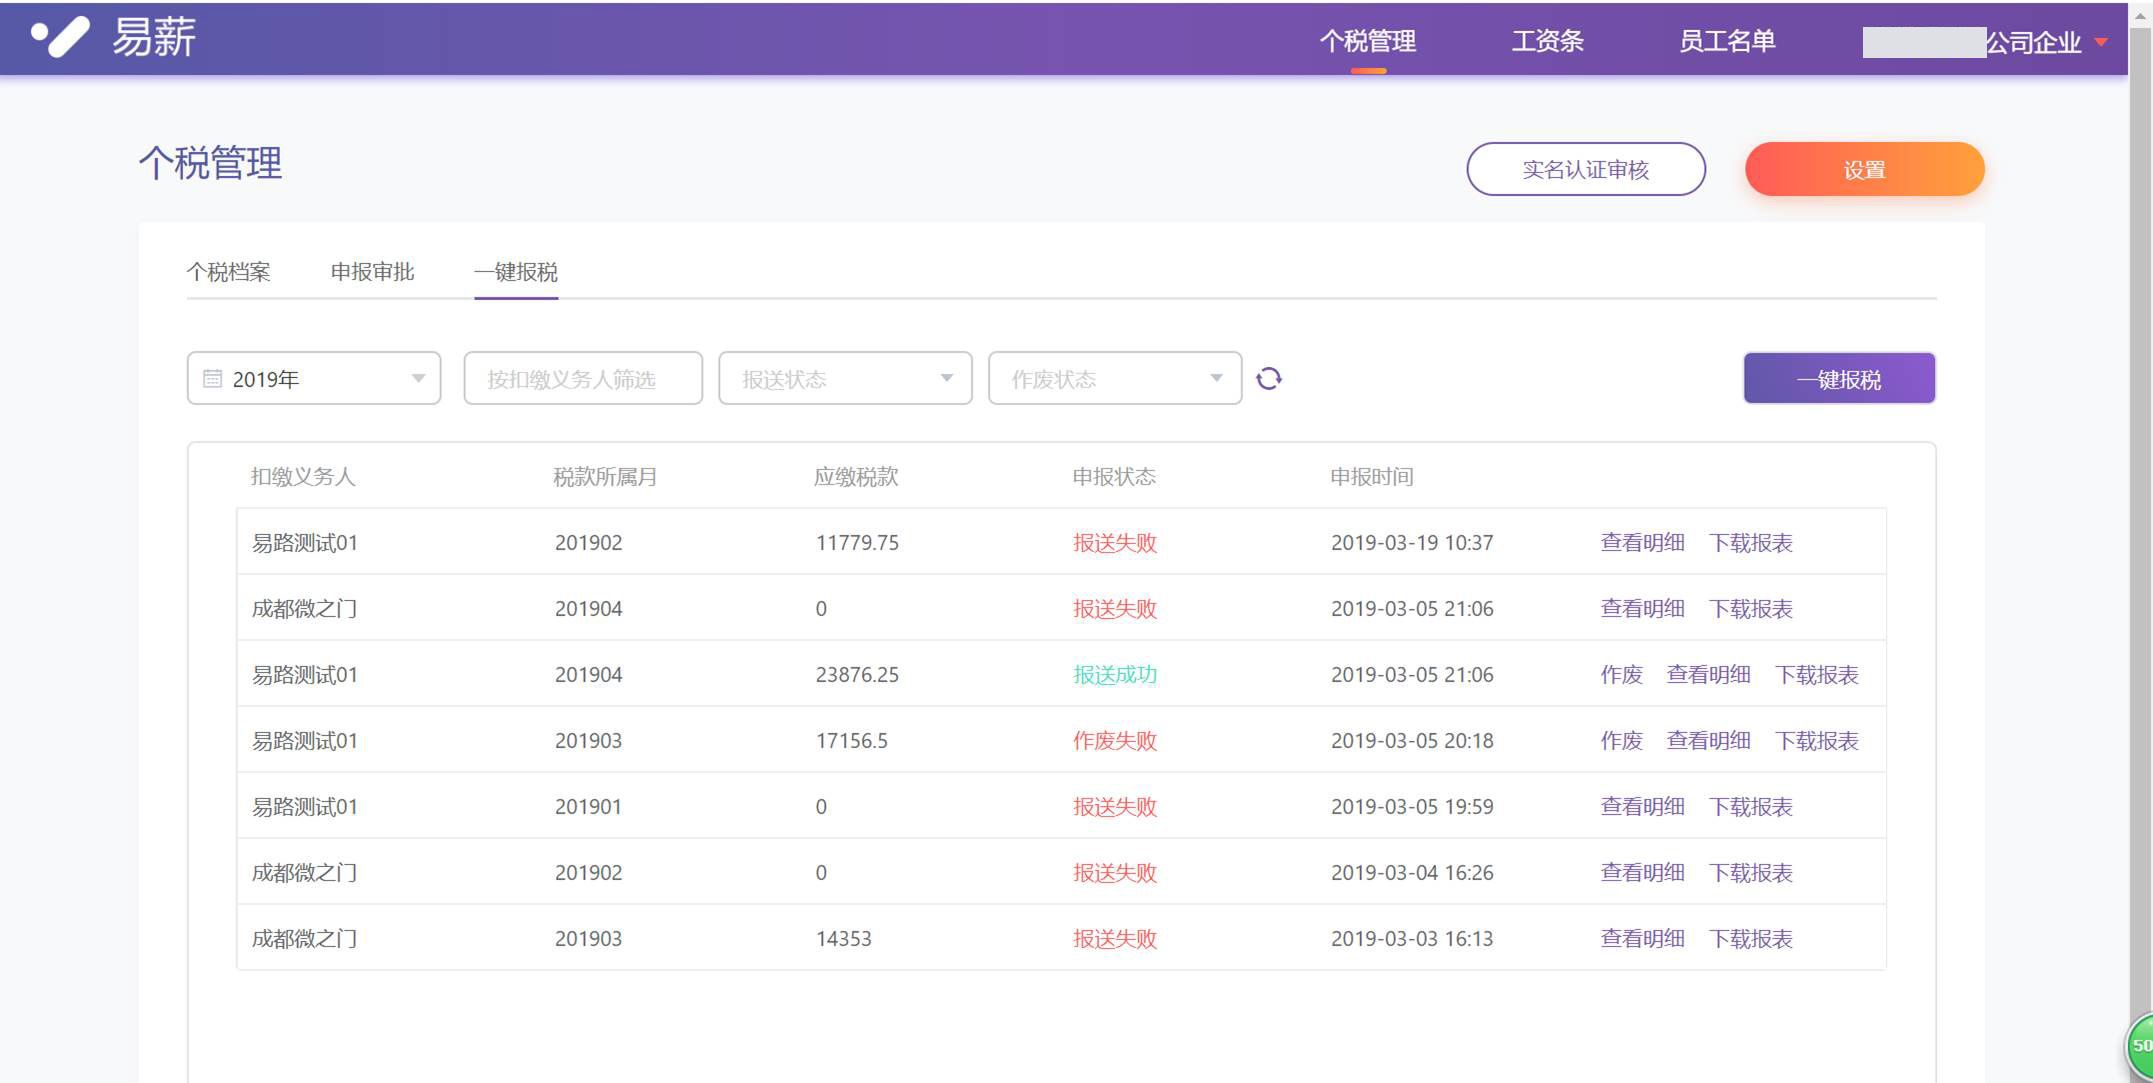Click the refresh icon beside filters
Image resolution: width=2153 pixels, height=1083 pixels.
pos(1268,379)
